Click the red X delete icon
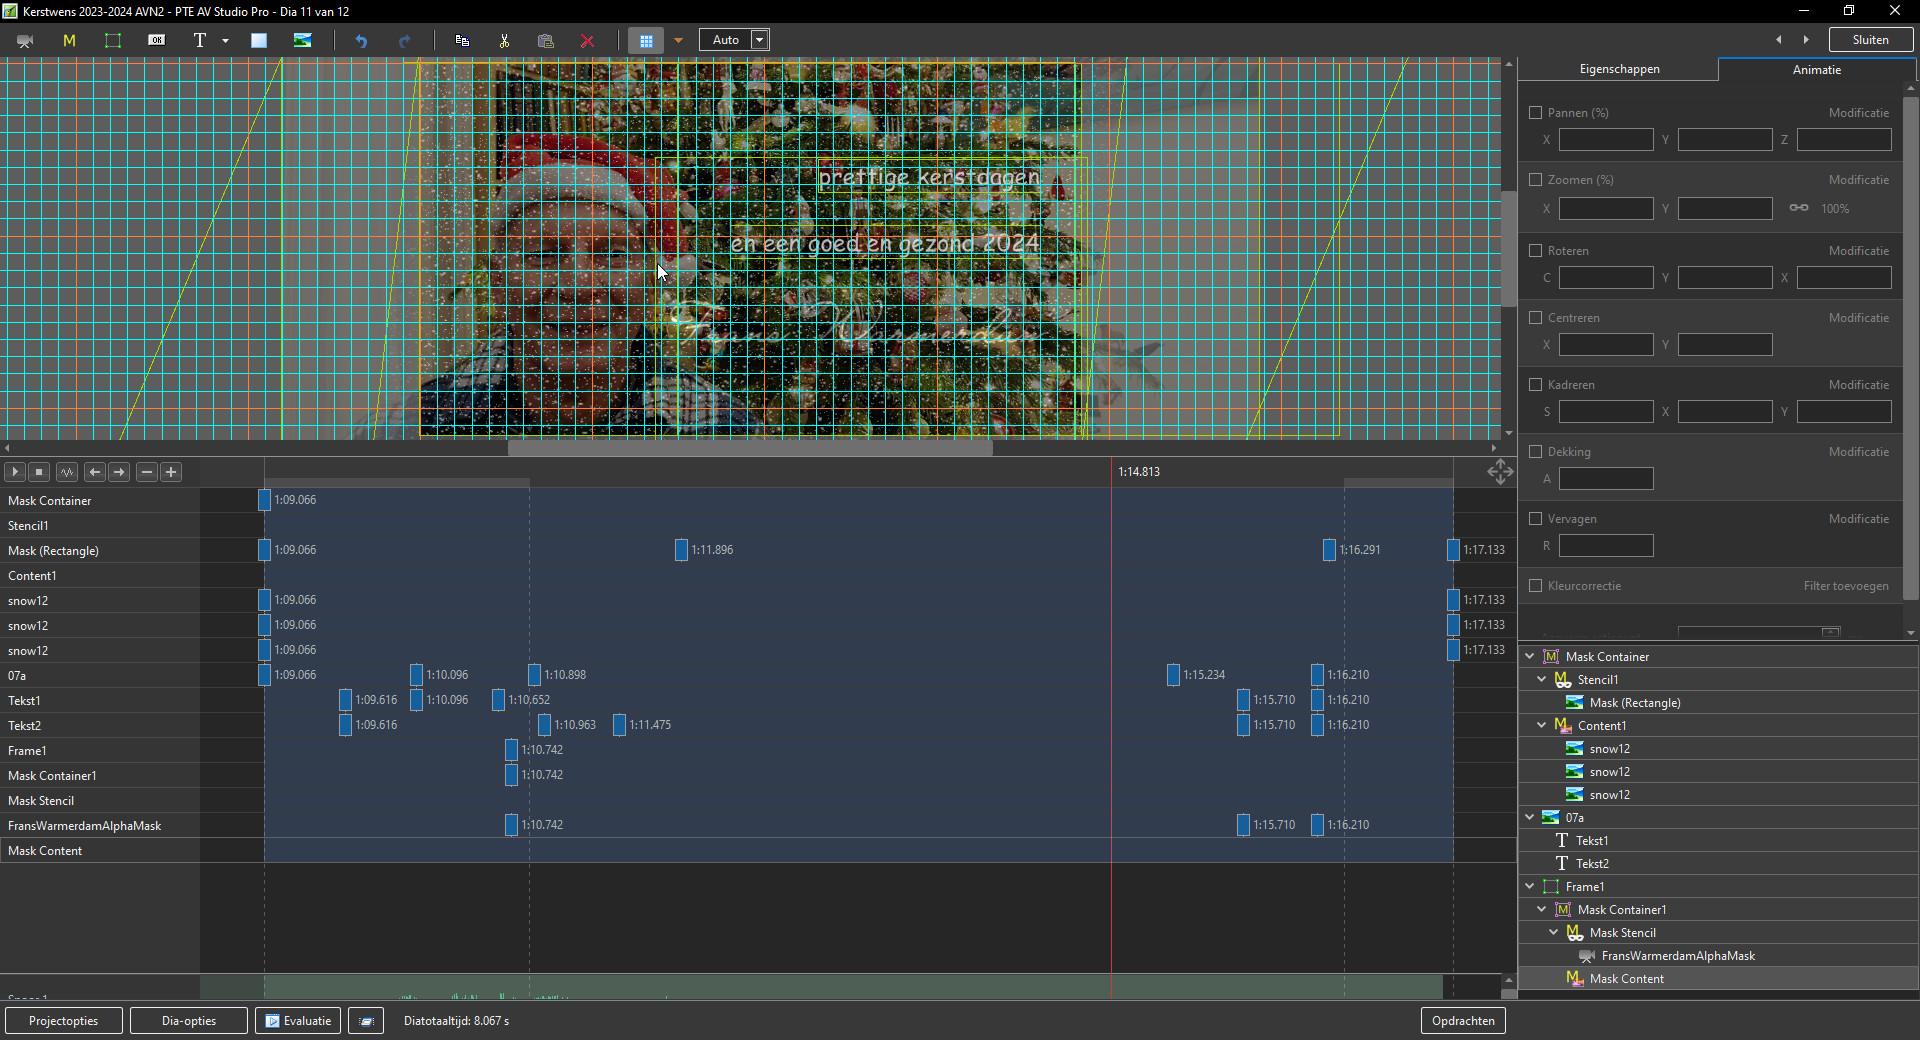This screenshot has width=1920, height=1040. [588, 41]
